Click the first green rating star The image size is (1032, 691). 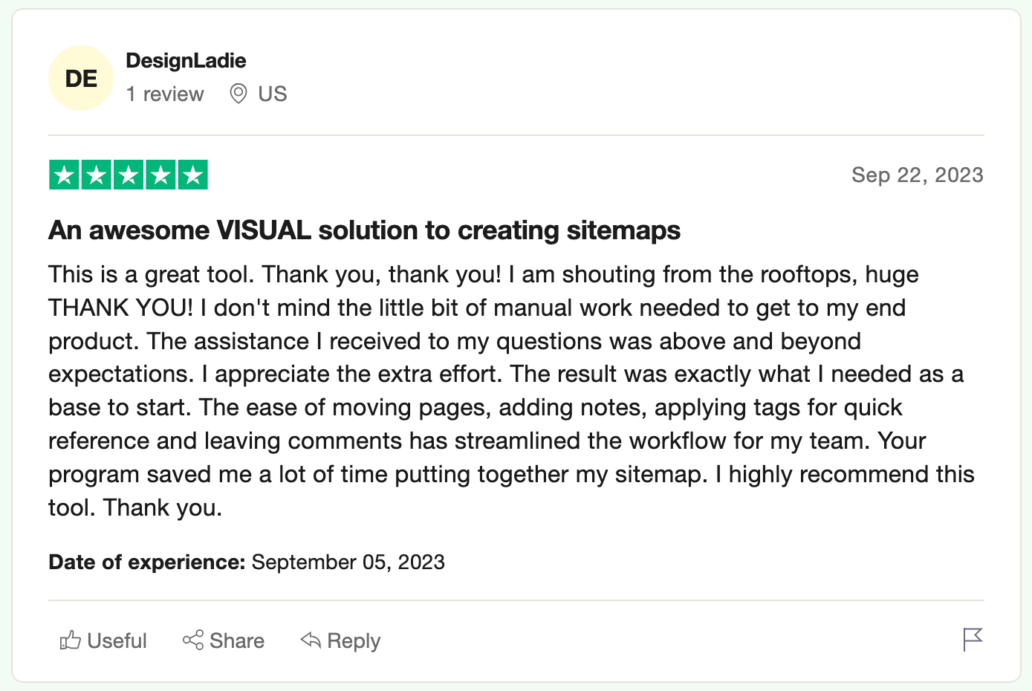click(x=65, y=176)
